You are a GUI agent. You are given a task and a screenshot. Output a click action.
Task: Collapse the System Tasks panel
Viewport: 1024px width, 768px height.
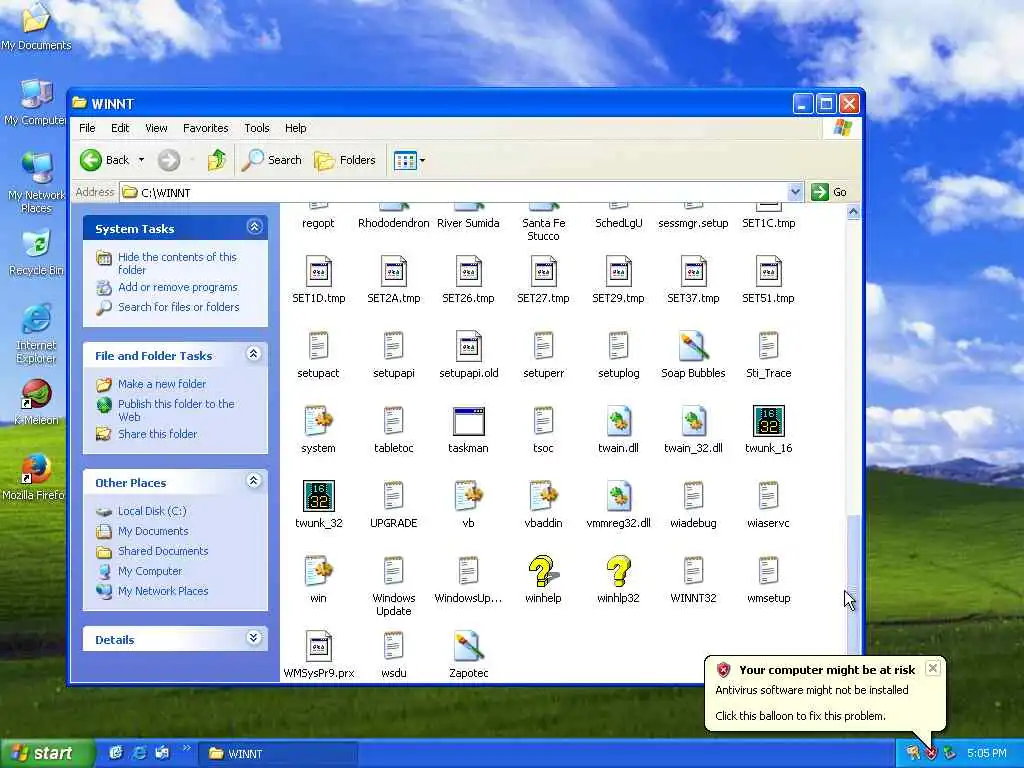pyautogui.click(x=255, y=227)
